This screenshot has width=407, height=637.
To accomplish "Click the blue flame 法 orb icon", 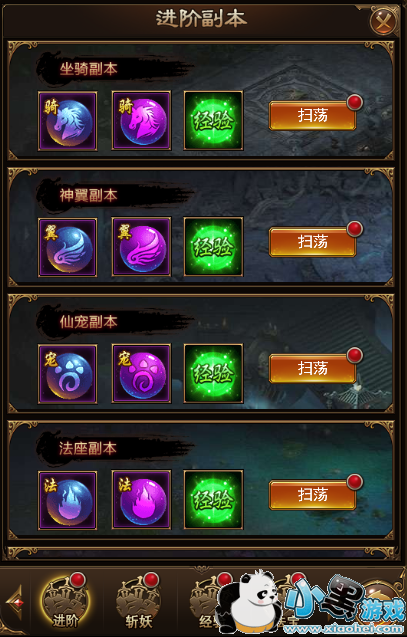I will coord(67,500).
